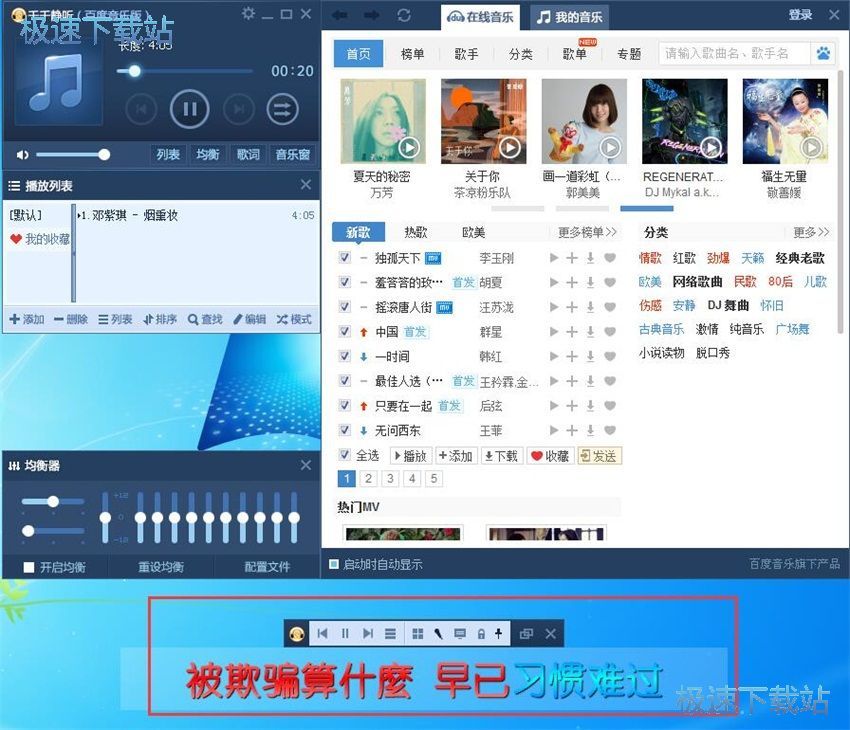Viewport: 850px width, 730px height.
Task: Select the 欧美 songs tab
Action: 473,232
